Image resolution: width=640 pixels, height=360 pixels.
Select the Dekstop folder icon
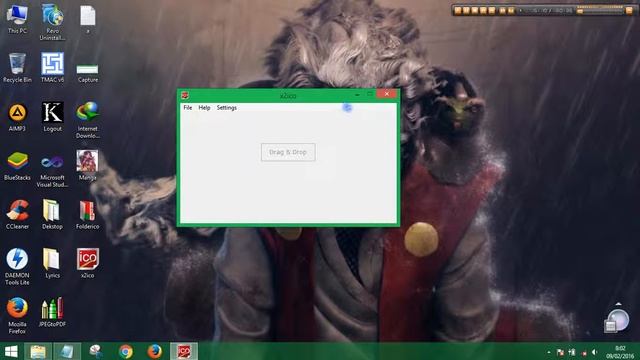(x=52, y=215)
